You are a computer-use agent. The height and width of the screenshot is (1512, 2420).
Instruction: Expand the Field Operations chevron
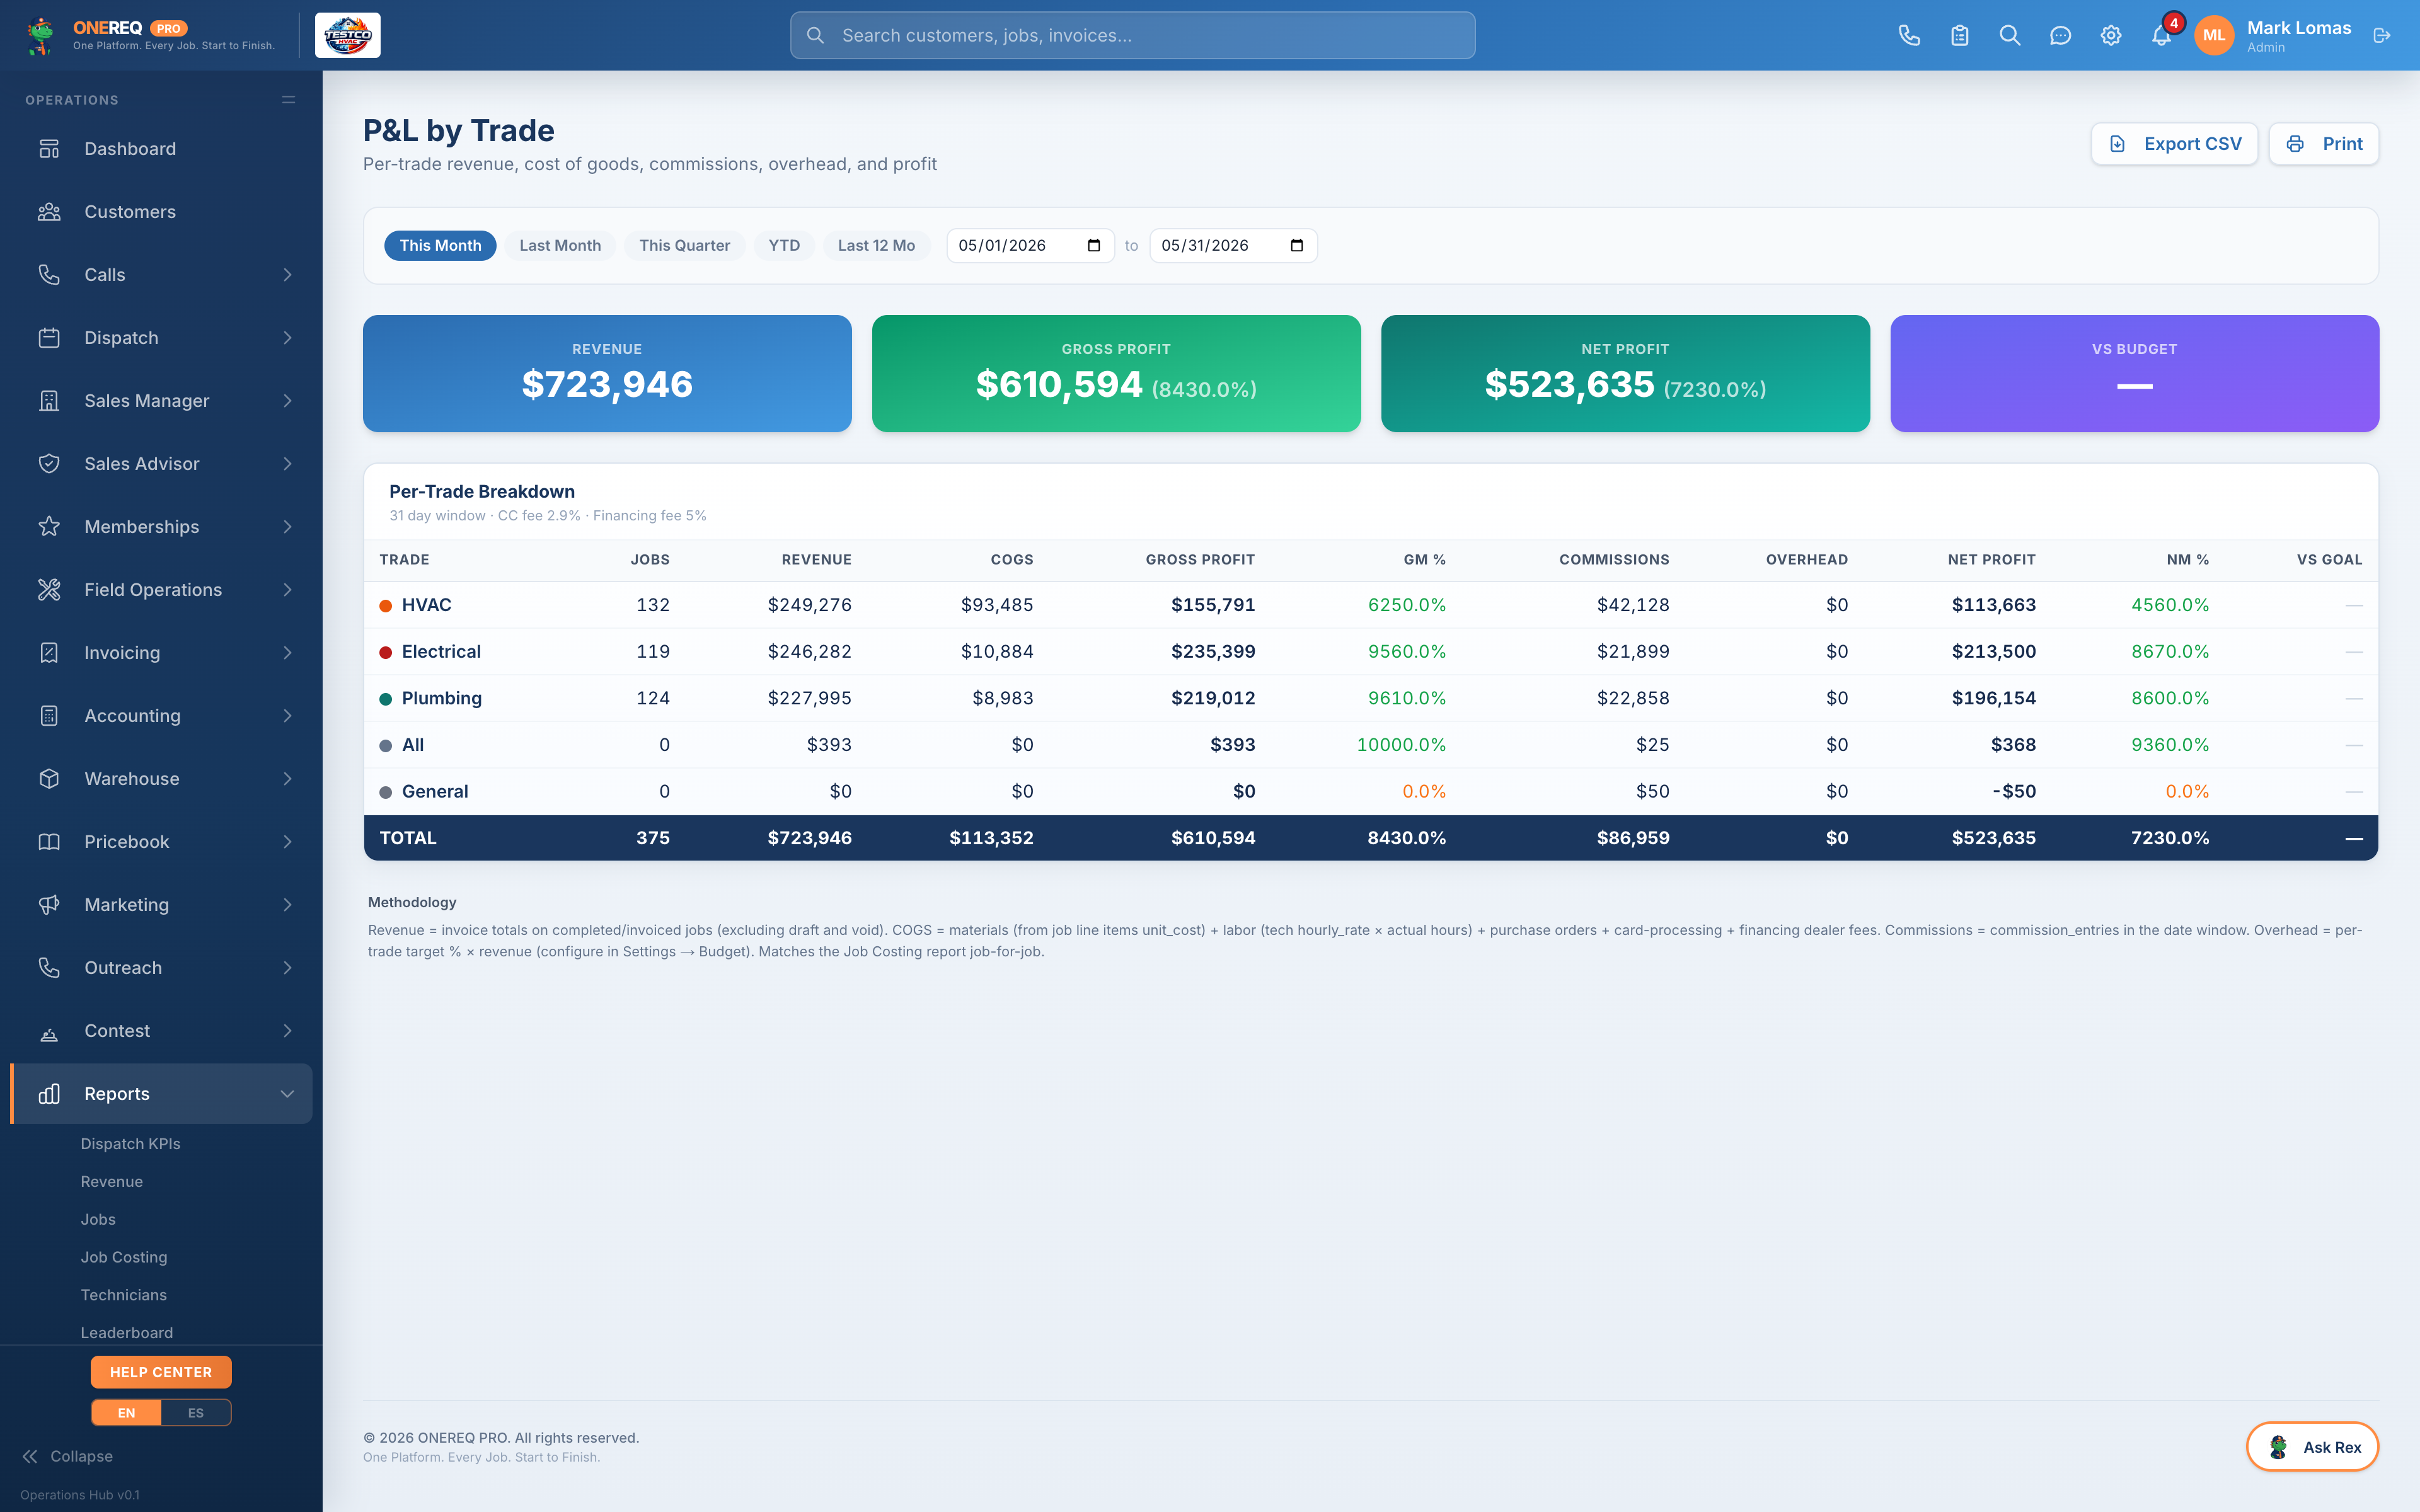[288, 590]
